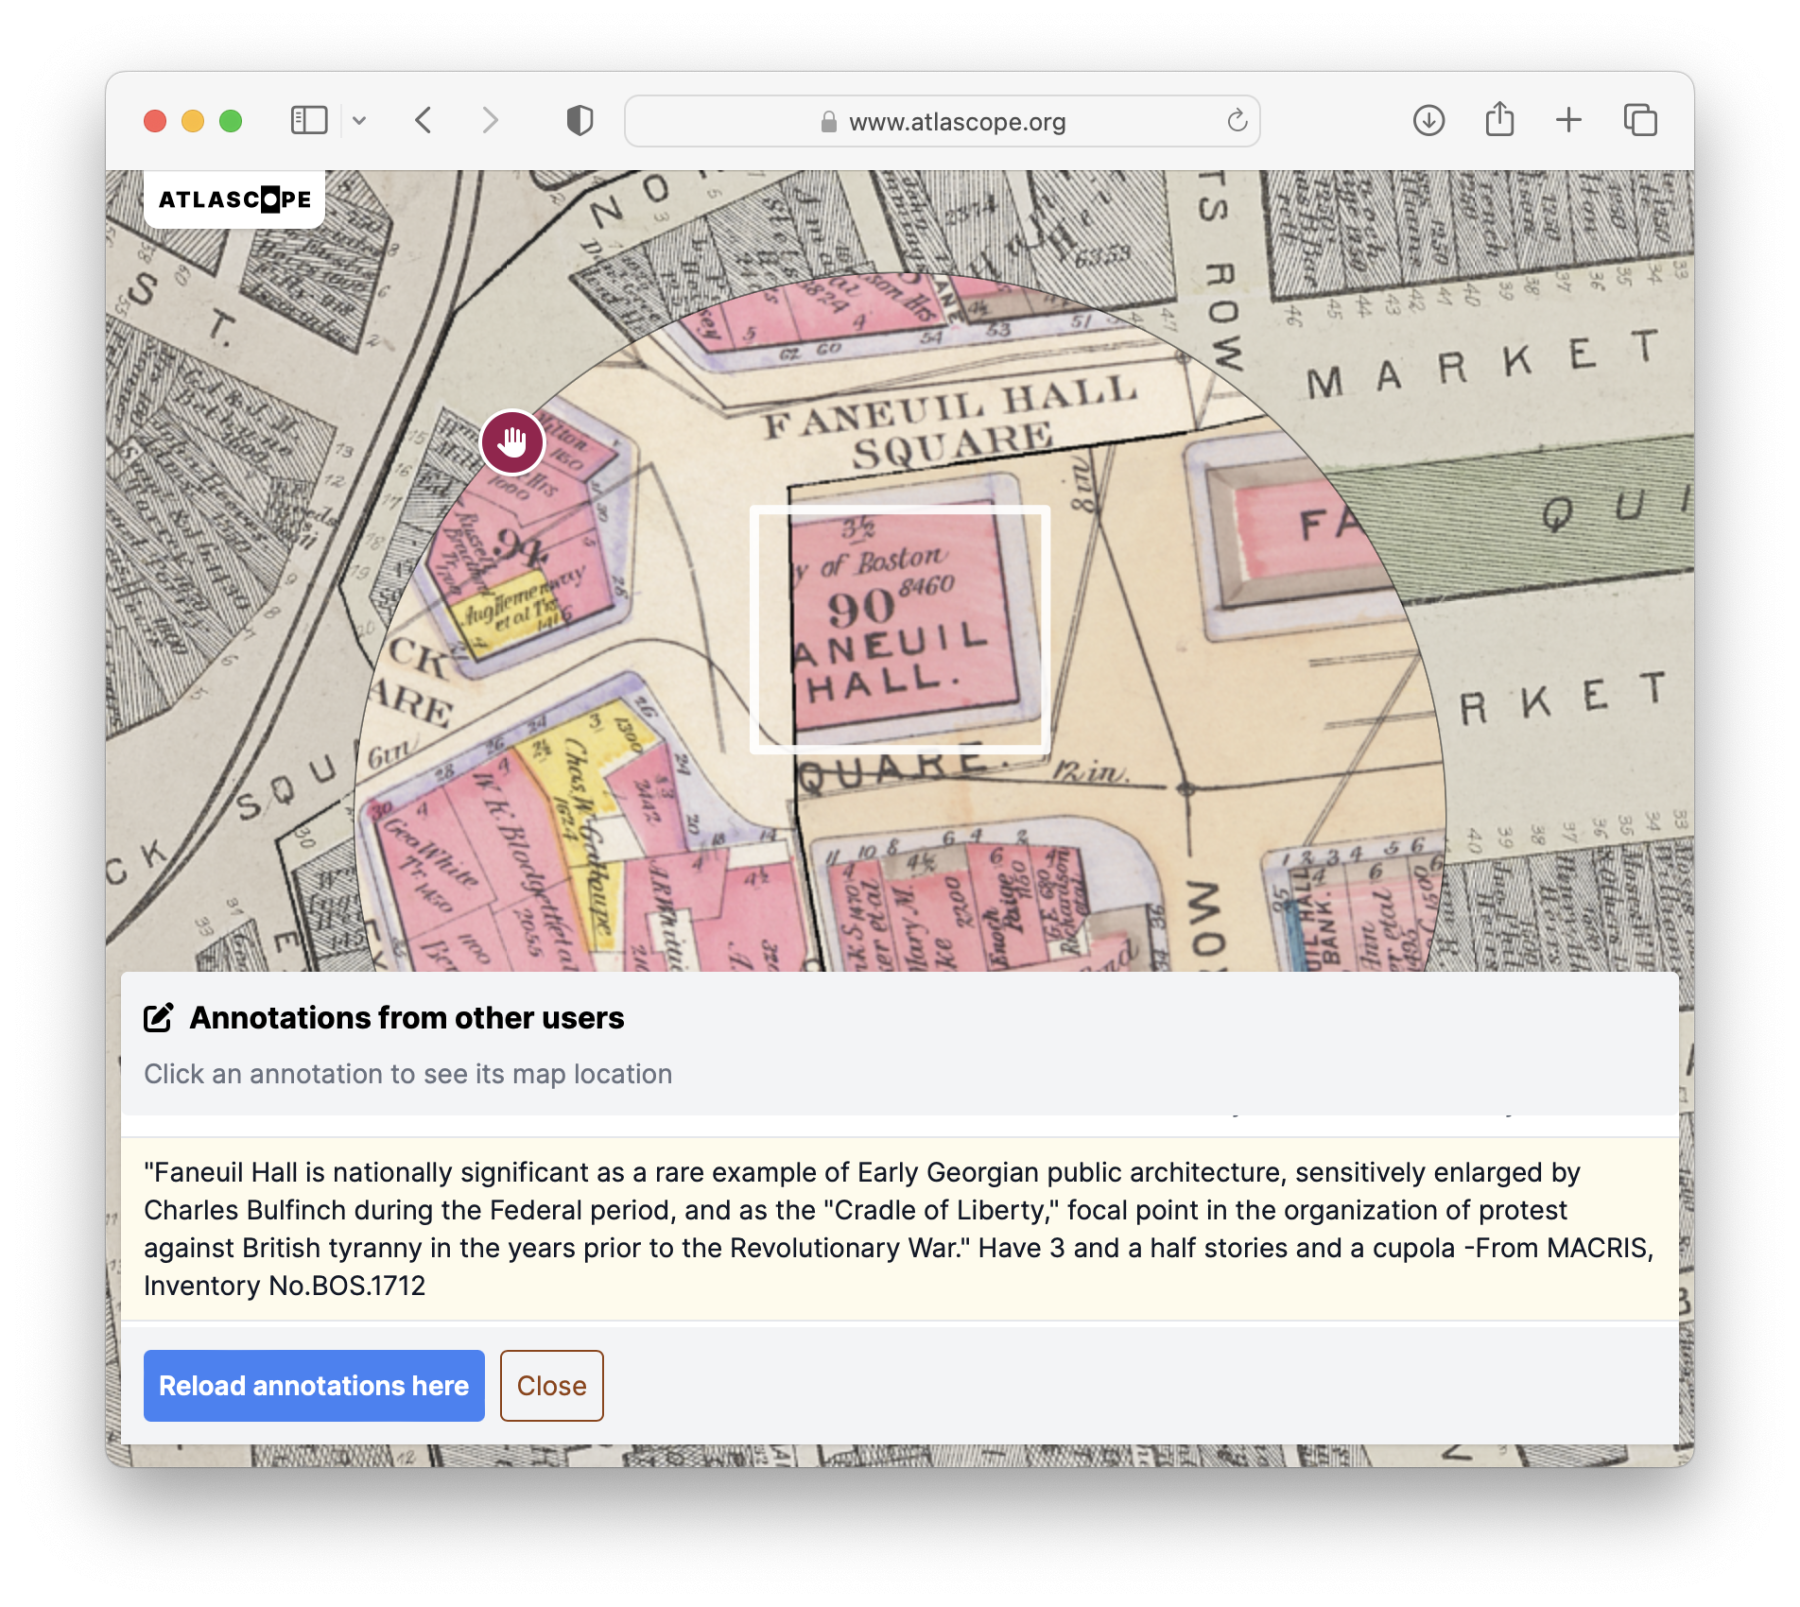Close the Safari window with the red button
This screenshot has width=1800, height=1607.
point(155,121)
